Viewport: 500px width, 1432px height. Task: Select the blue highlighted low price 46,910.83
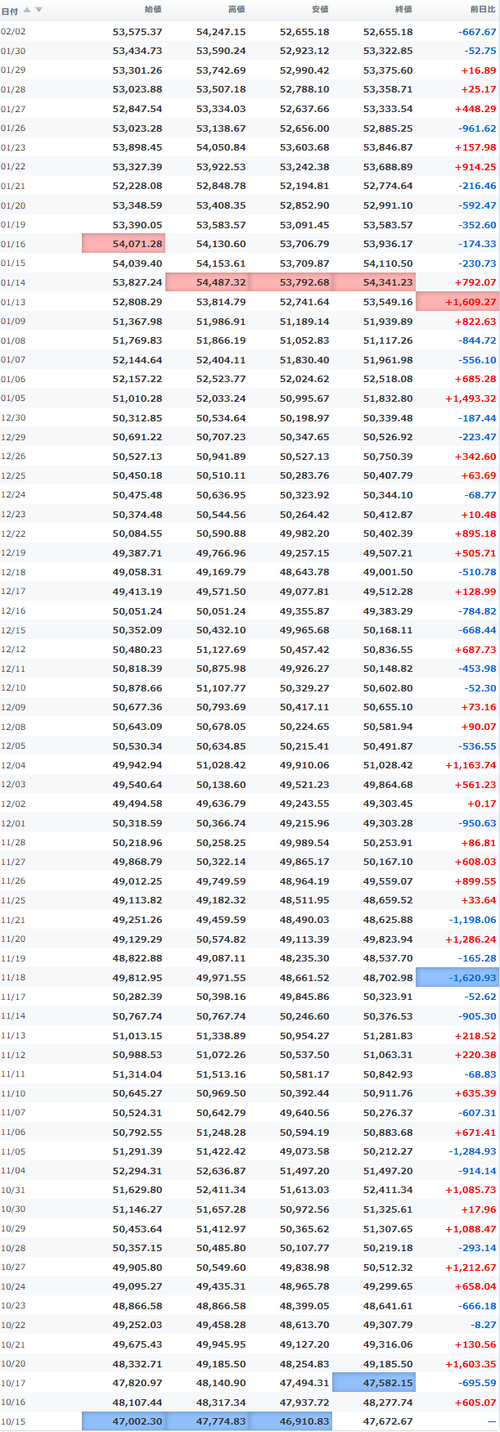tap(291, 1421)
